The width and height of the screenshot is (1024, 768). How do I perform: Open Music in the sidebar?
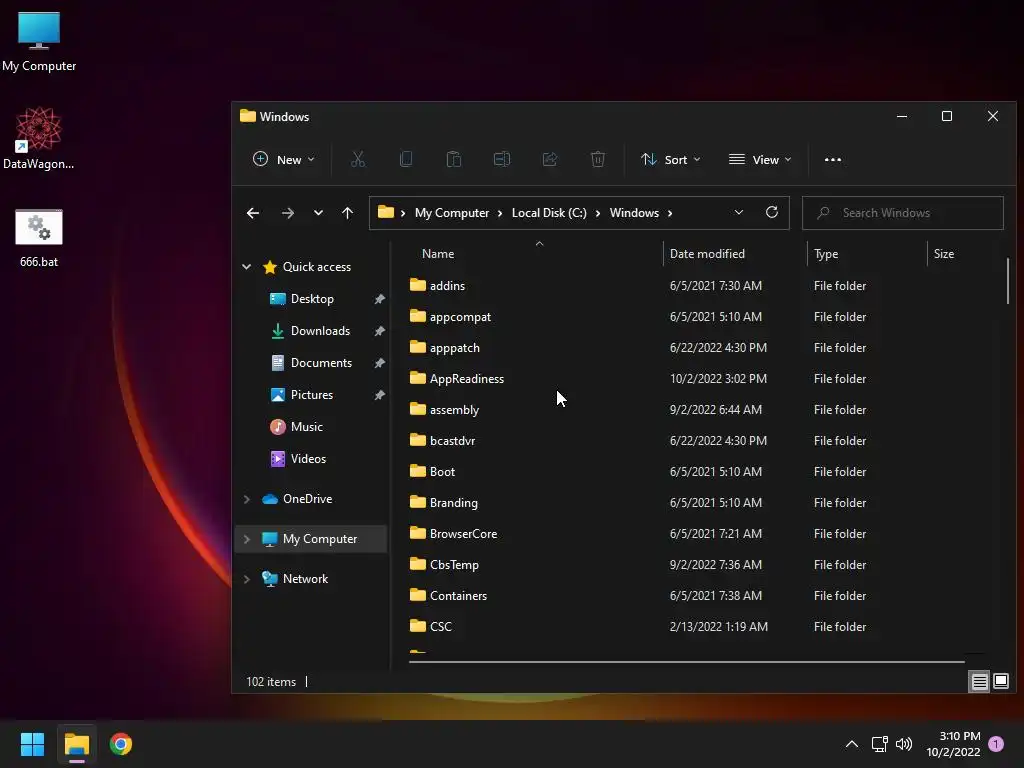click(x=306, y=427)
